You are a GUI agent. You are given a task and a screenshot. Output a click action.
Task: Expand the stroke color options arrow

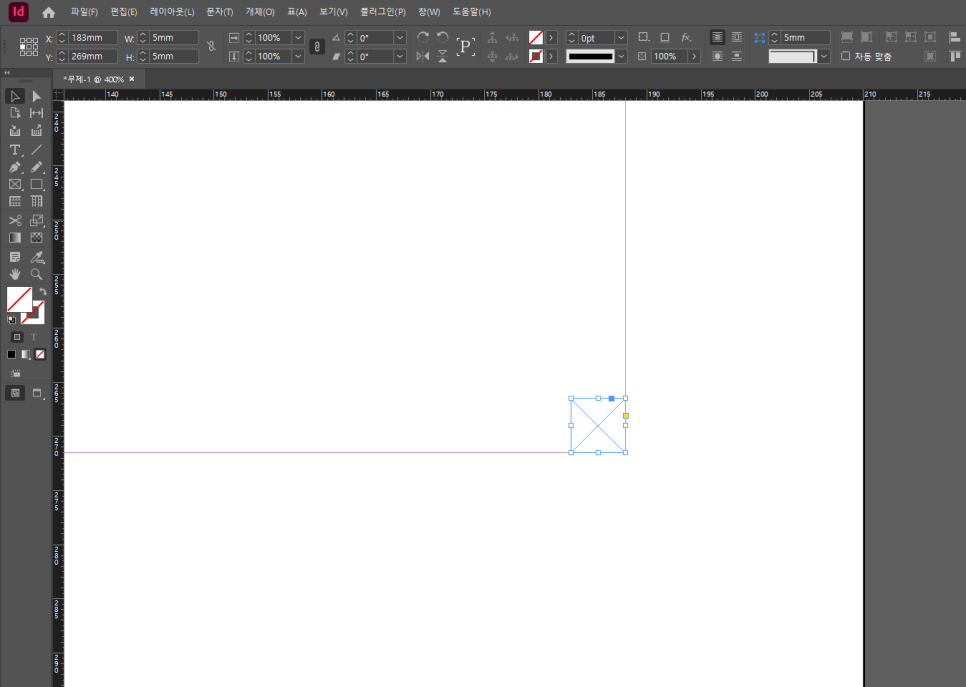(551, 56)
